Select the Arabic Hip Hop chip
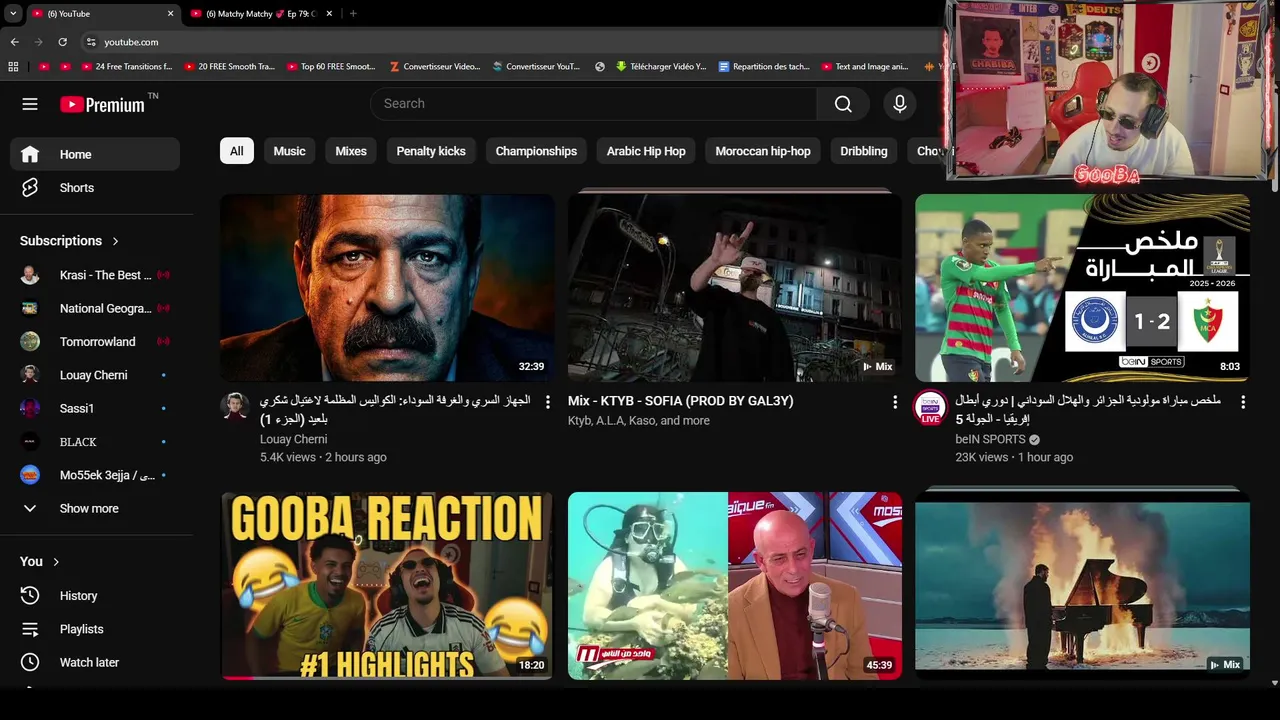1280x720 pixels. [646, 151]
